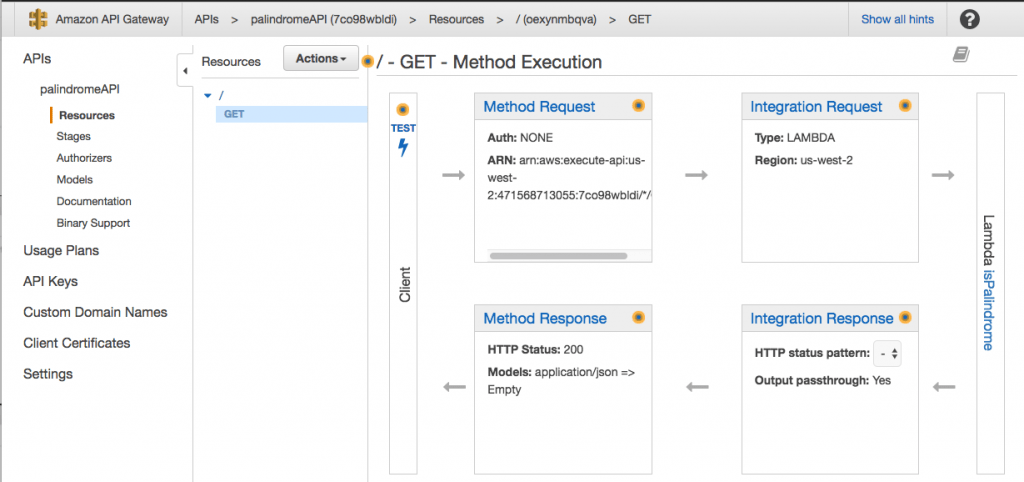This screenshot has height=482, width=1024.
Task: Click the hint dot beside Method Response
Action: click(x=637, y=318)
